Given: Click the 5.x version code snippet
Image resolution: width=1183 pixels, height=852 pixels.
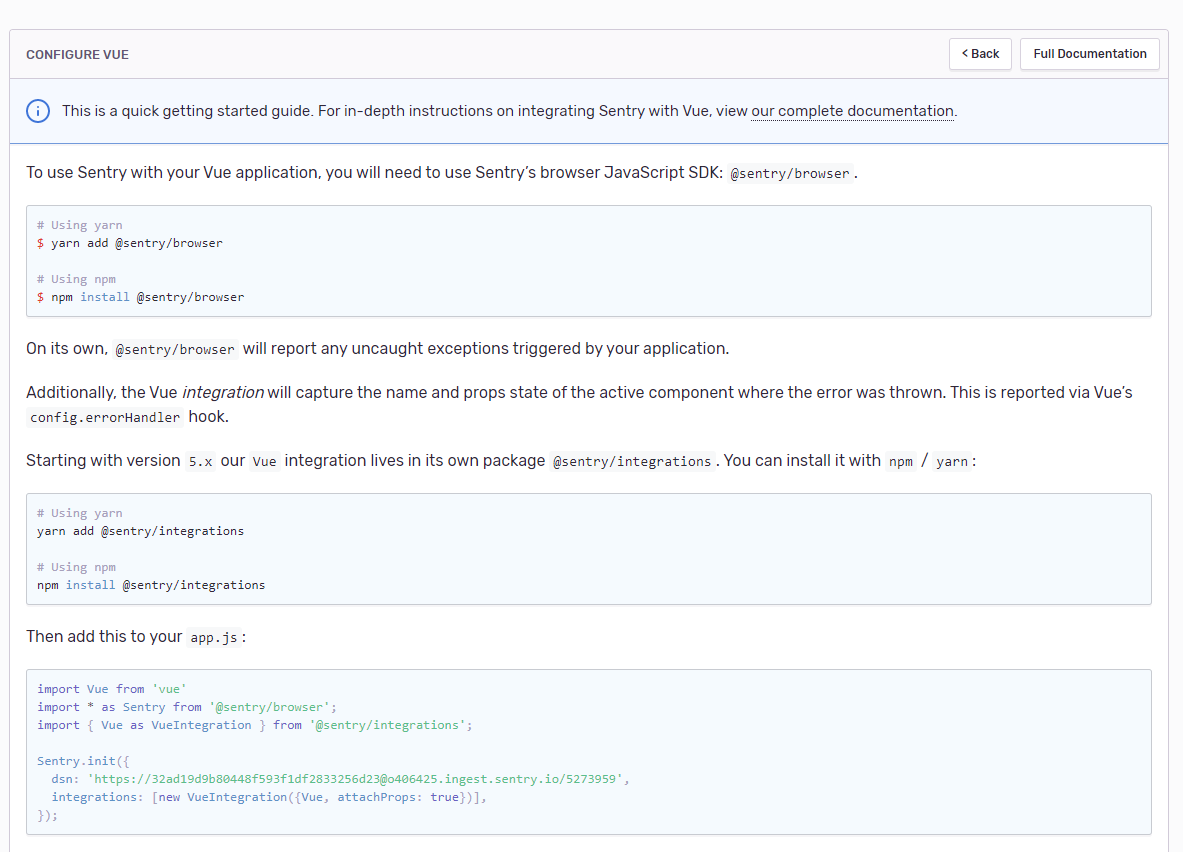Looking at the screenshot, I should coord(200,462).
